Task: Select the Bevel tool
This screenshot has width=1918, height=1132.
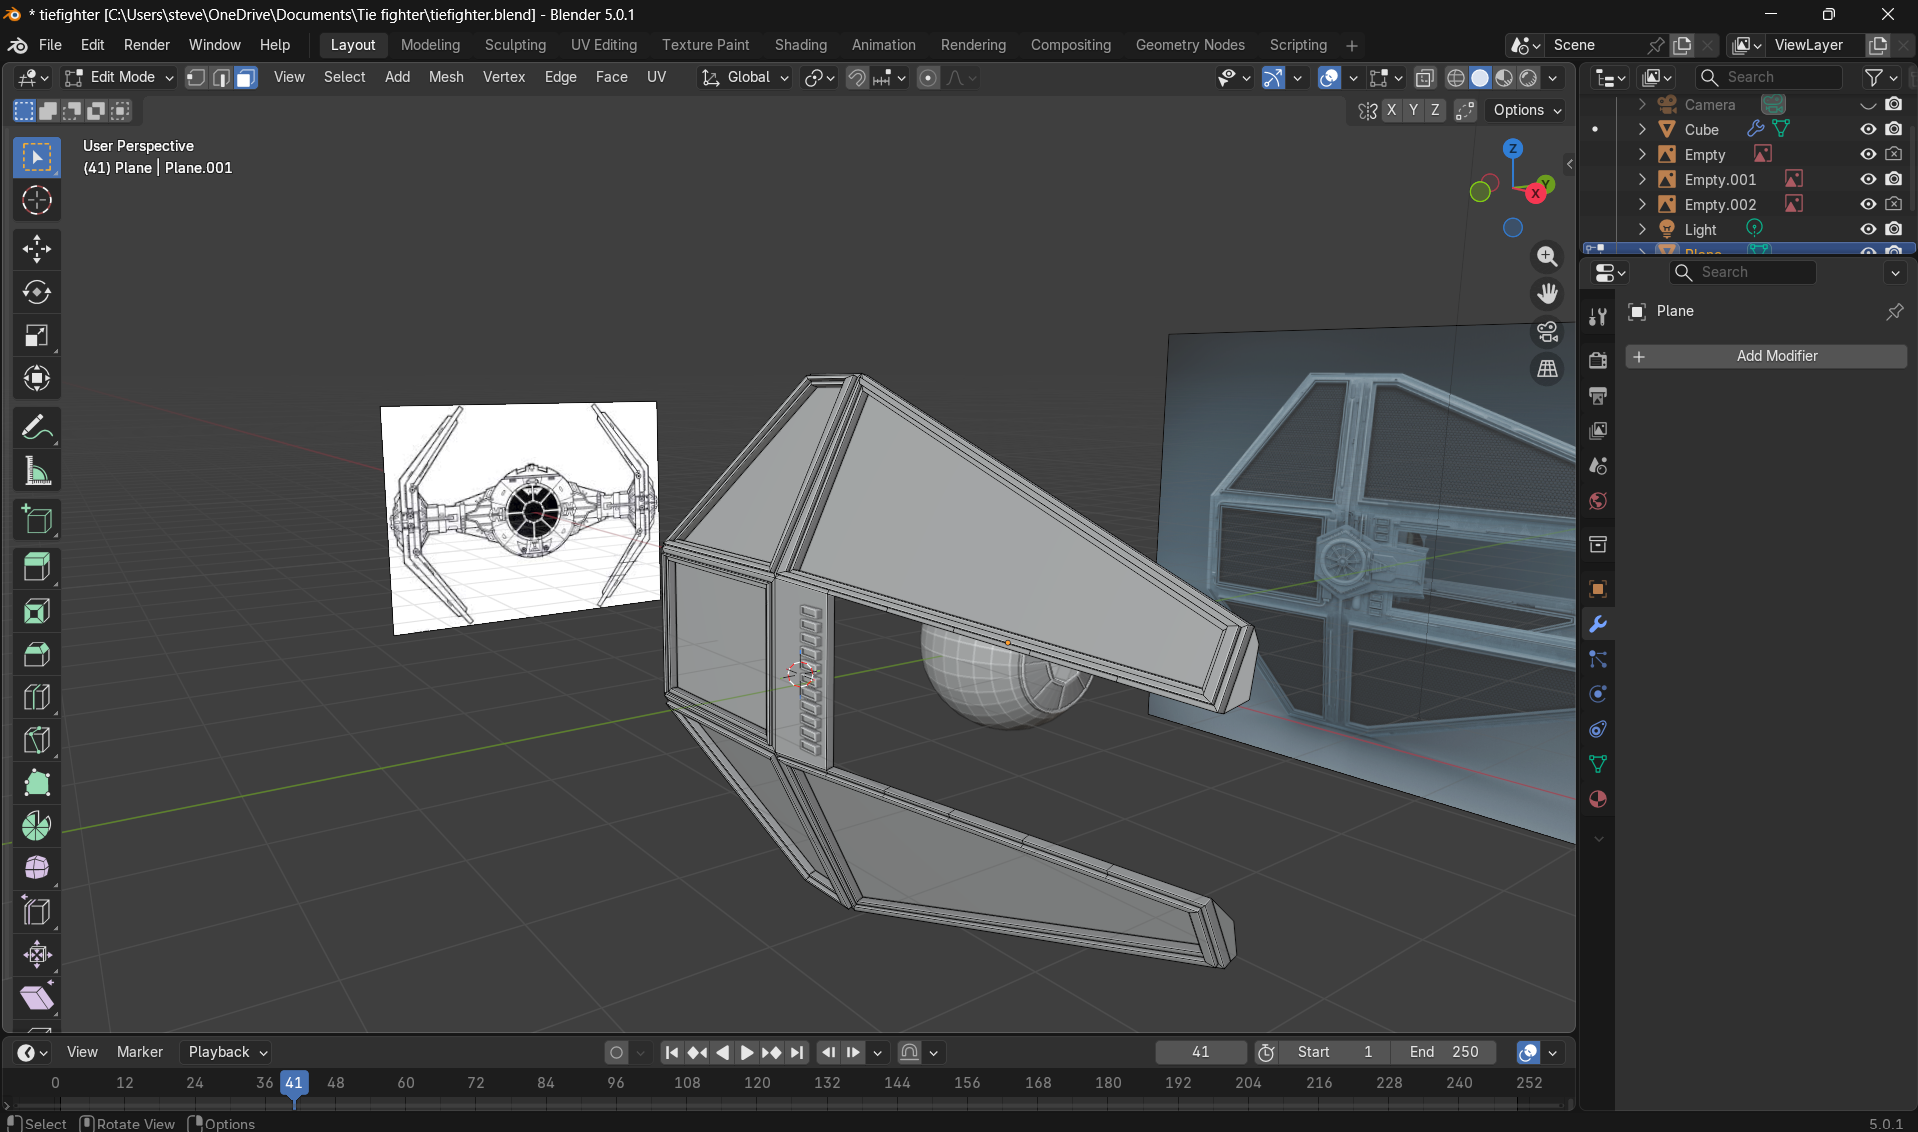Action: pyautogui.click(x=37, y=654)
